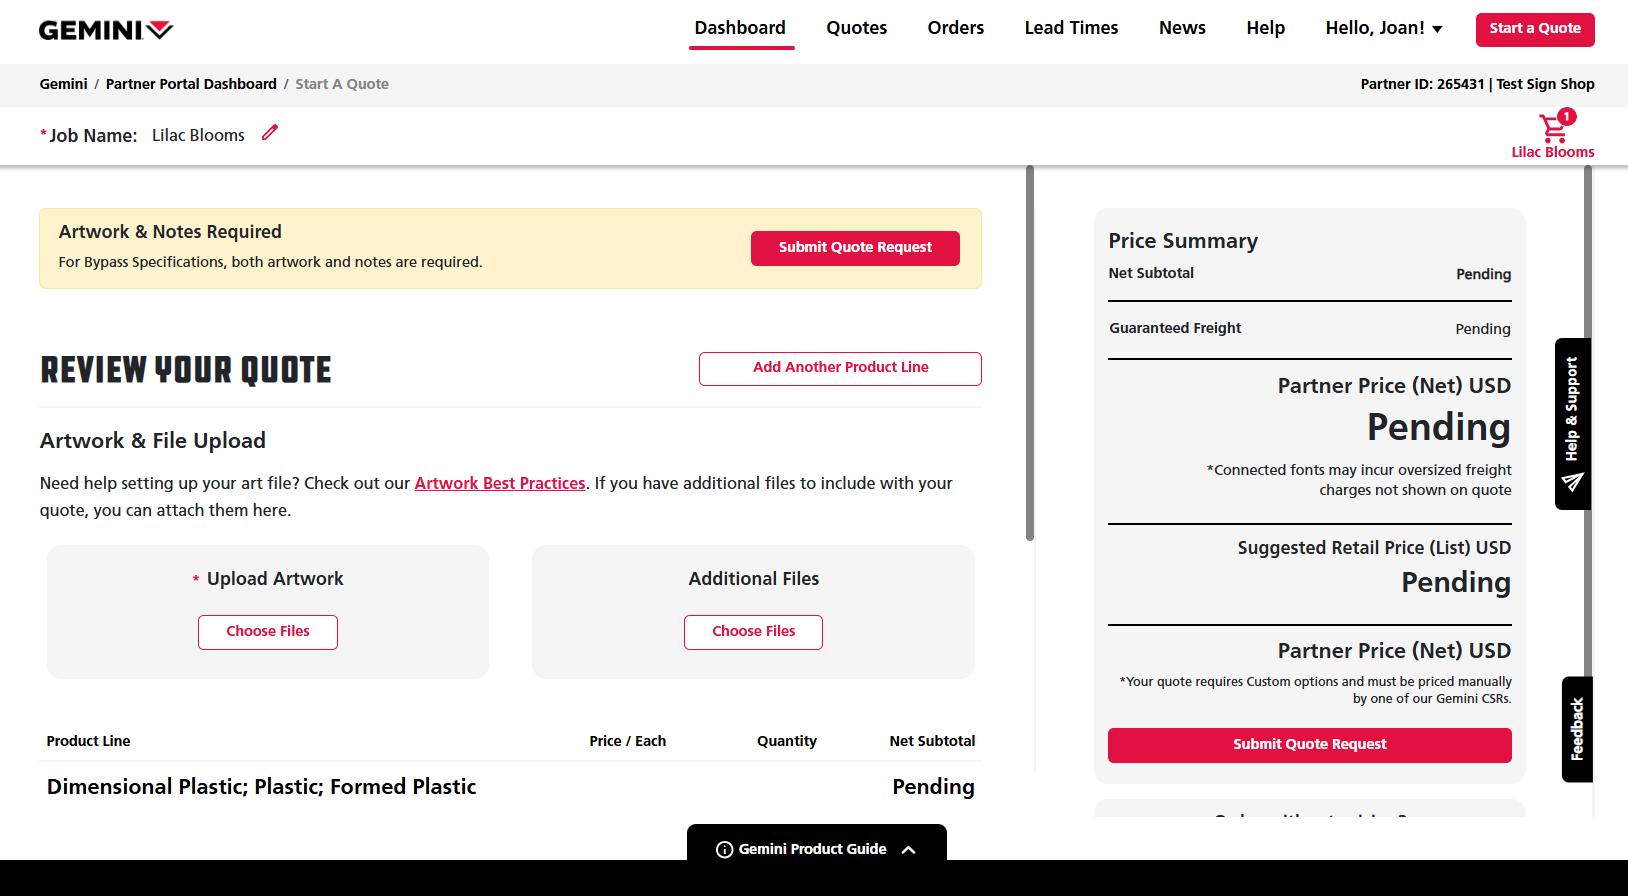This screenshot has width=1628, height=896.
Task: Open the Feedback side tab
Action: pyautogui.click(x=1577, y=729)
